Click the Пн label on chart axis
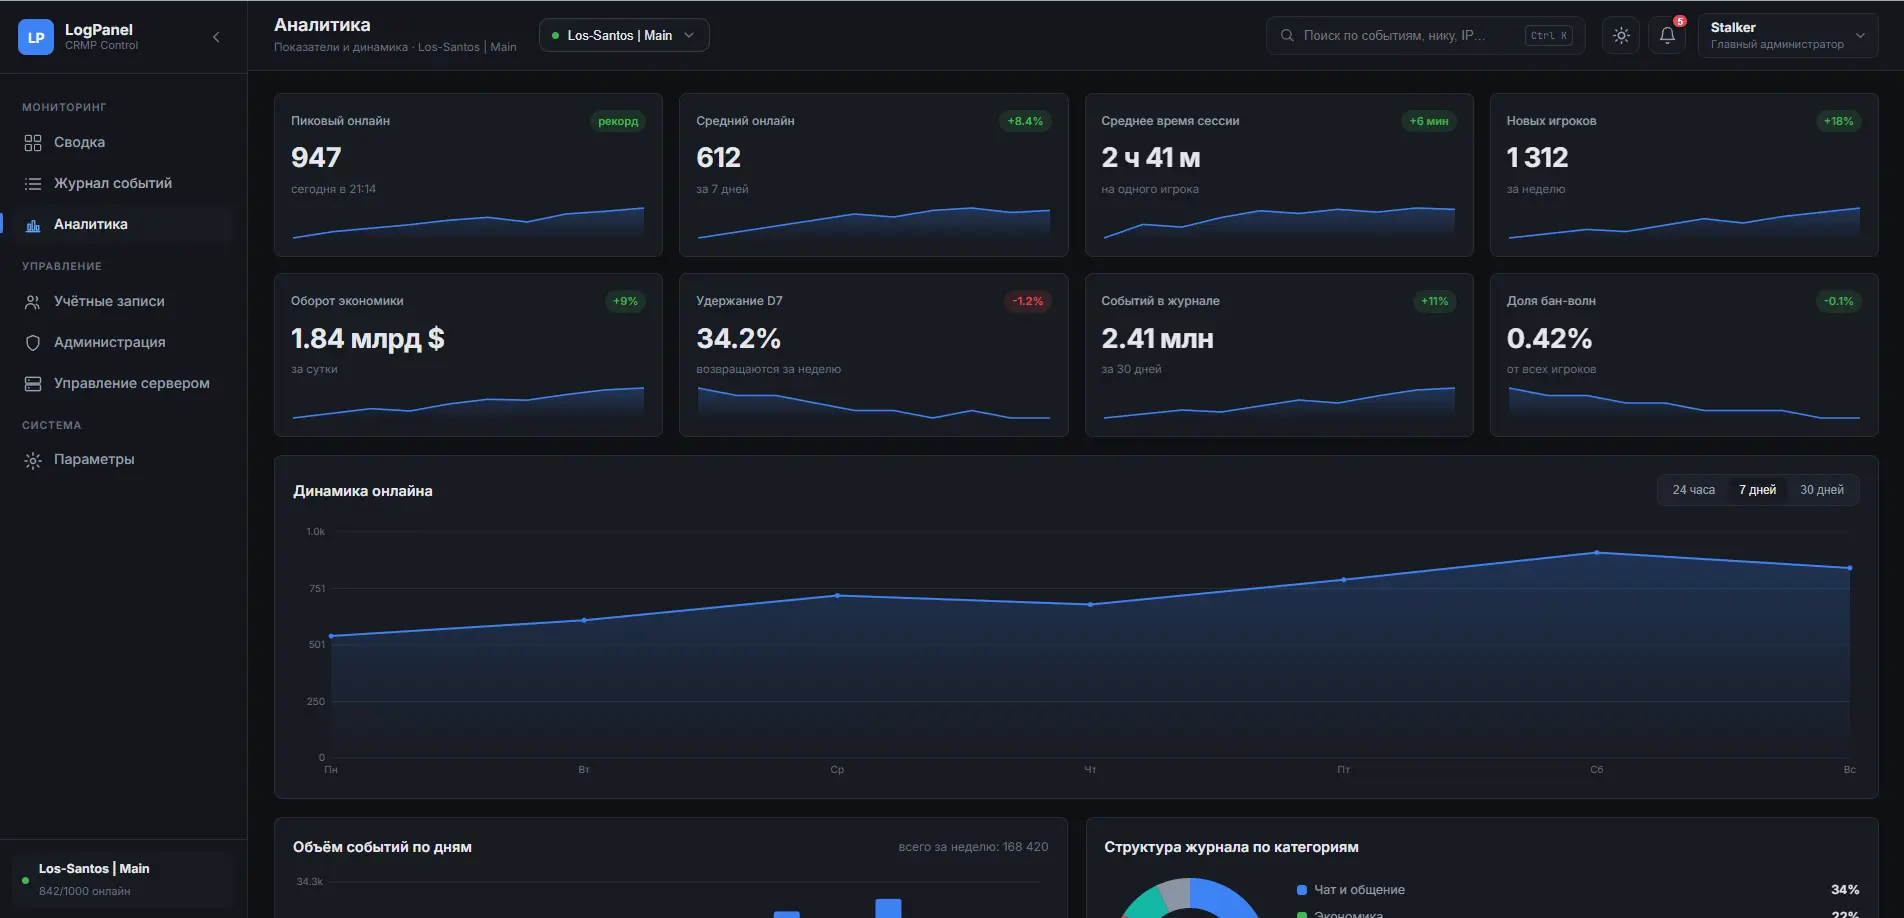 point(331,770)
